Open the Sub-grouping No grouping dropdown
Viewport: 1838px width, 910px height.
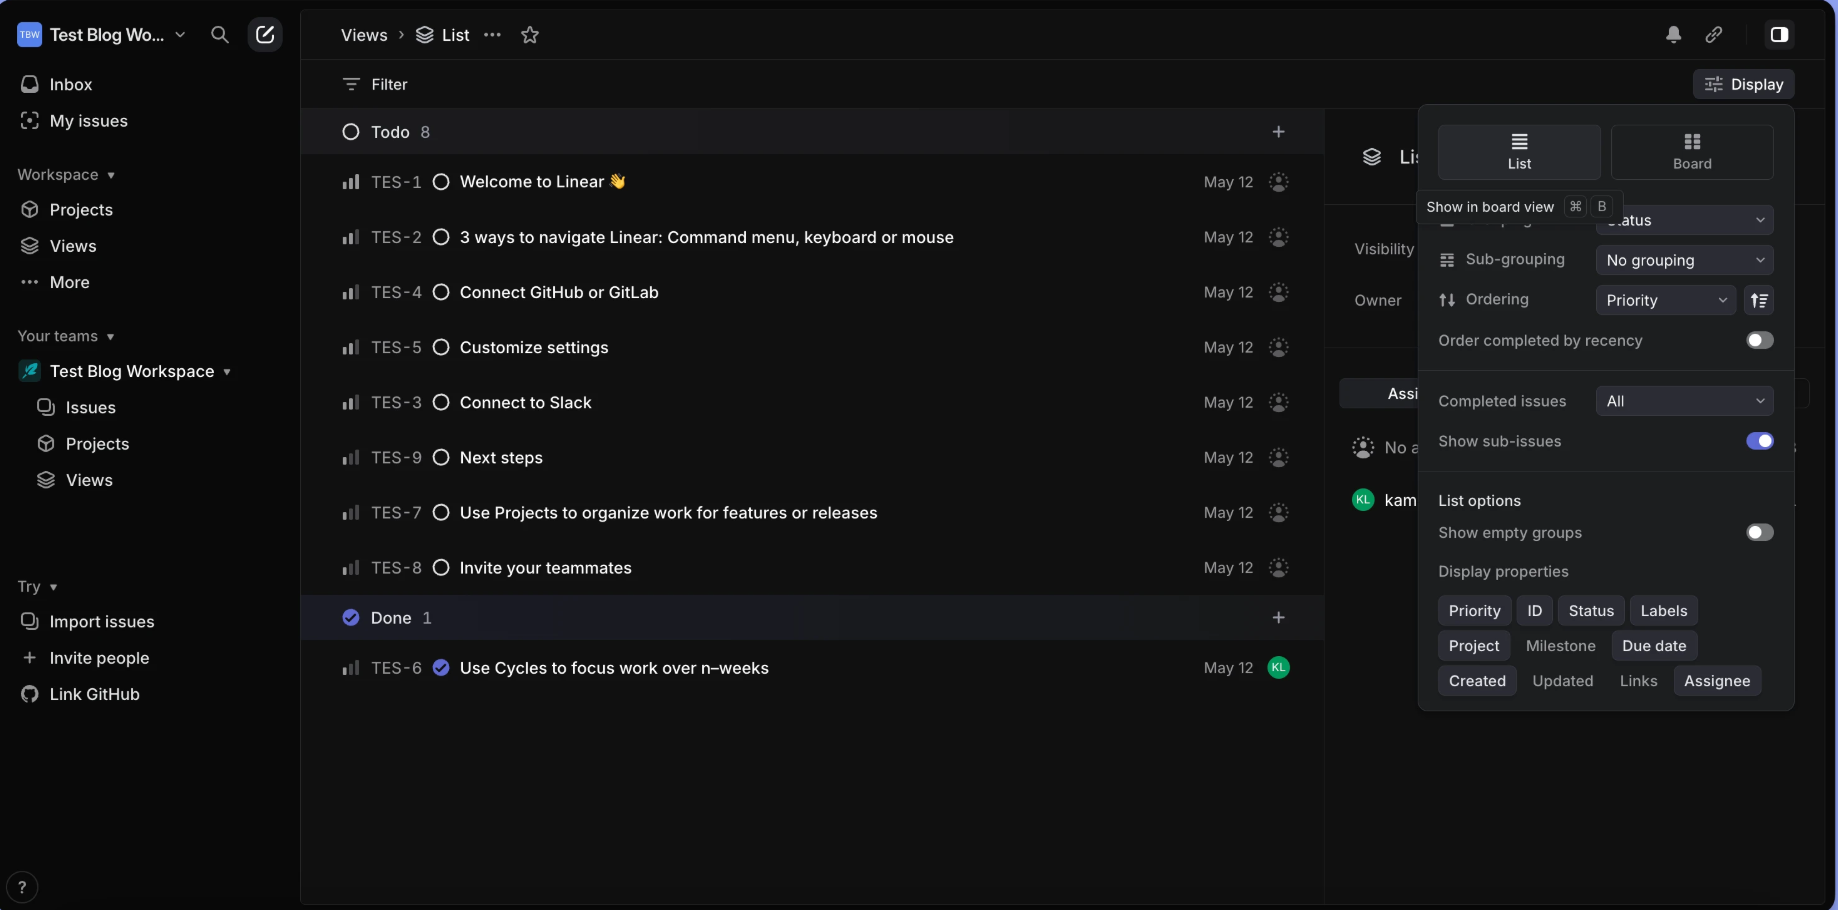(x=1684, y=260)
